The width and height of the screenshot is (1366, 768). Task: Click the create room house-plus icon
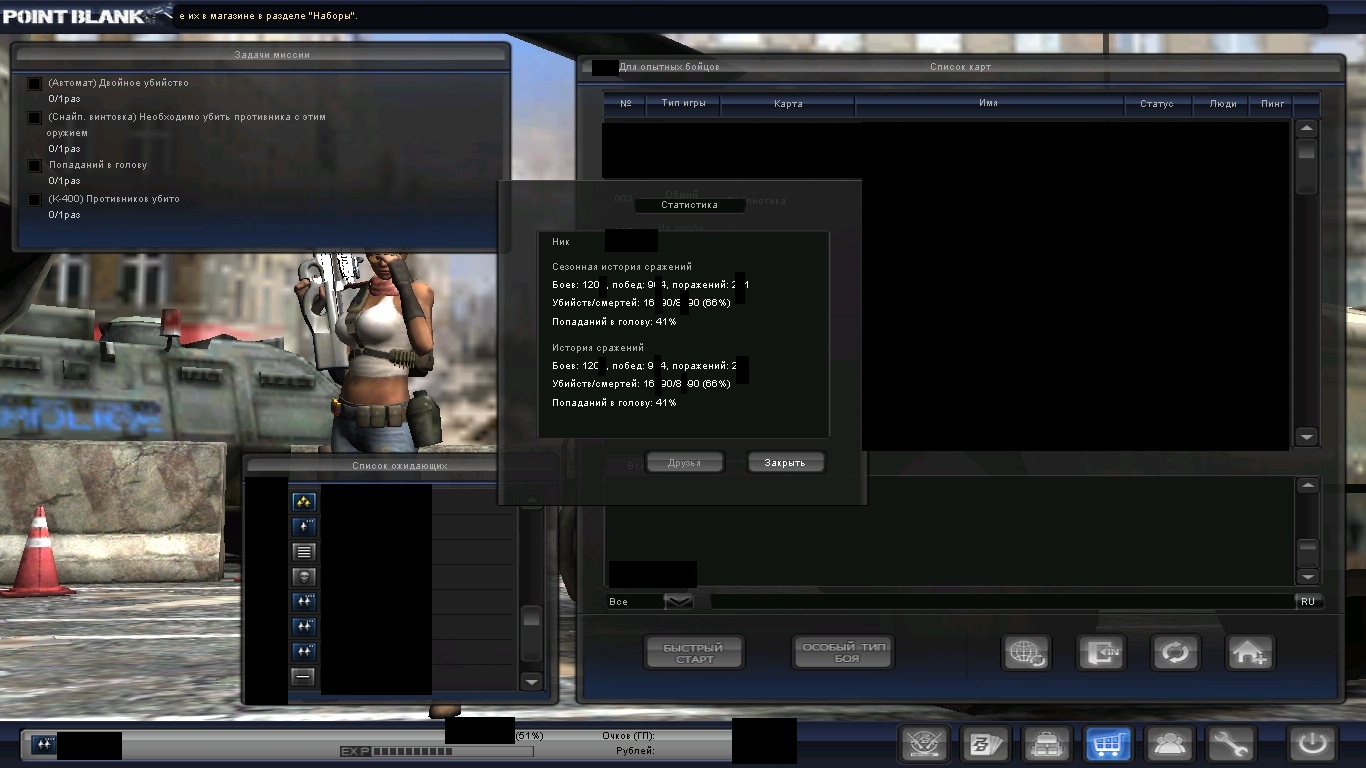pyautogui.click(x=1250, y=653)
